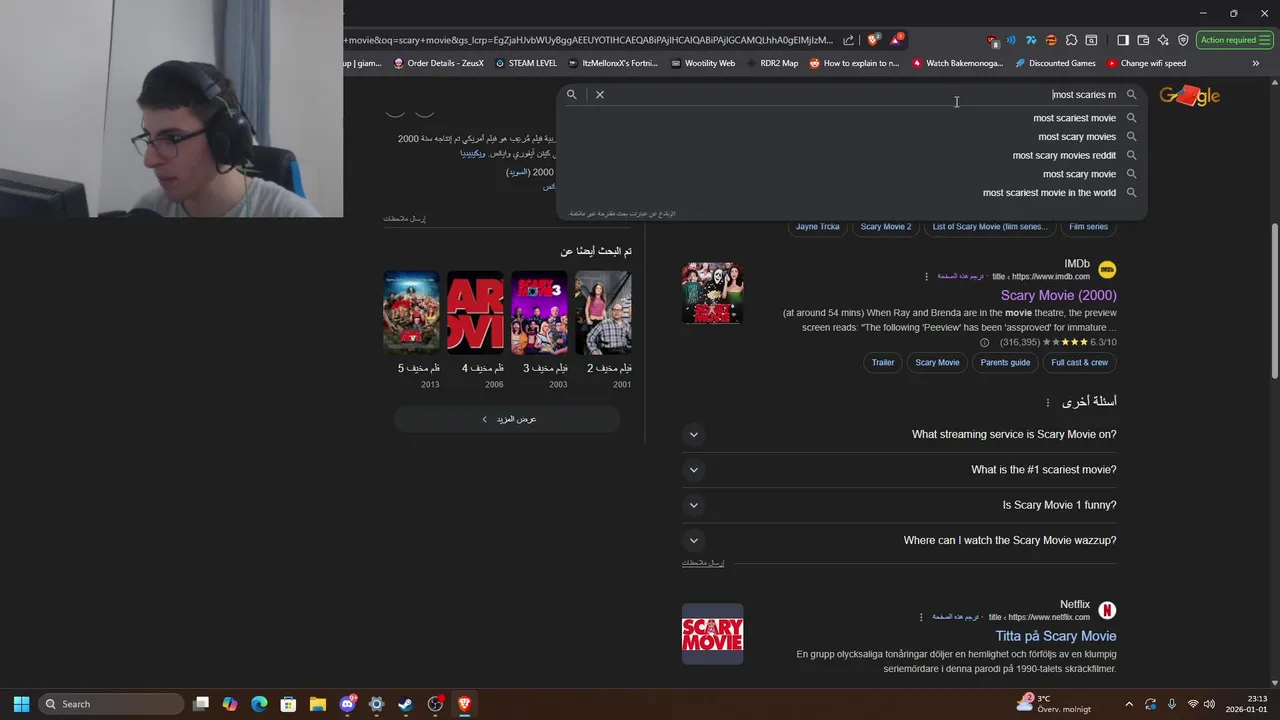Click the 'Full cast & crew' chip

tap(1080, 362)
